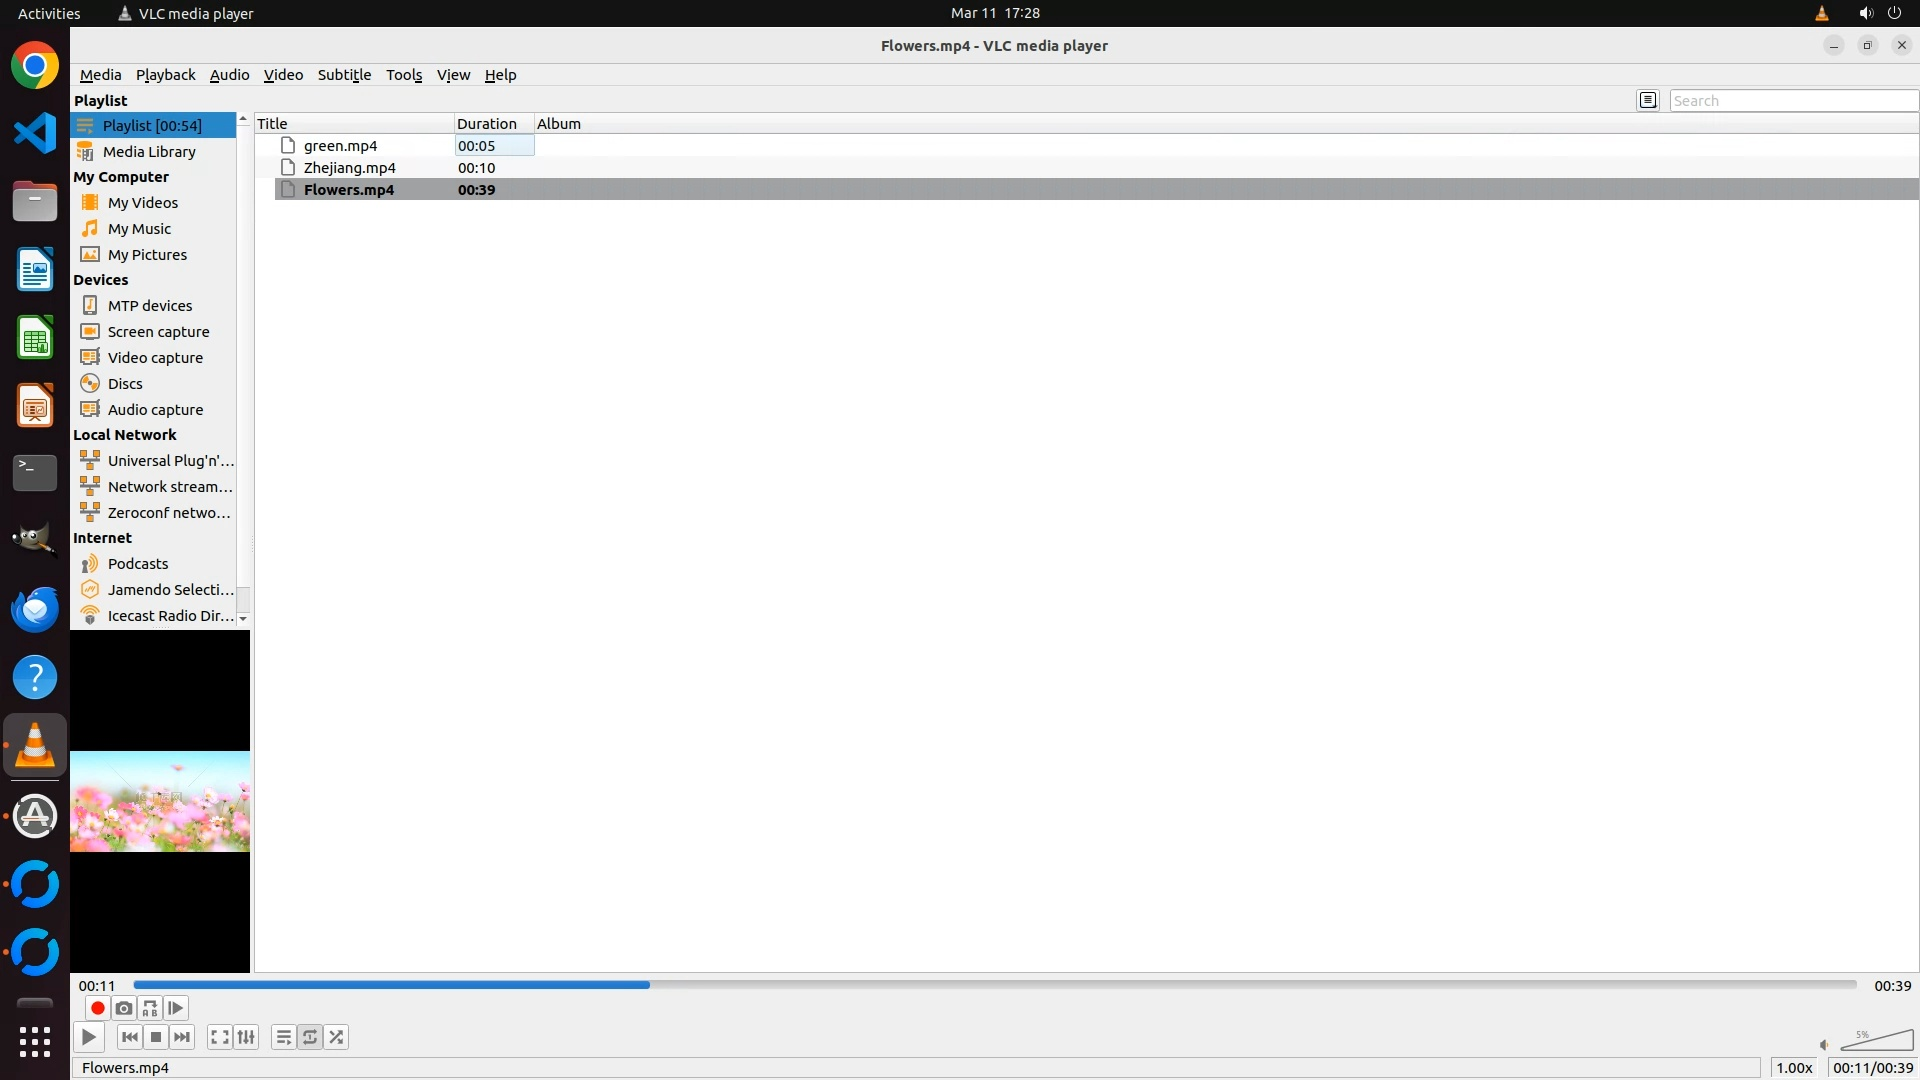Toggle A-B loop button
1920x1080 pixels.
(150, 1008)
